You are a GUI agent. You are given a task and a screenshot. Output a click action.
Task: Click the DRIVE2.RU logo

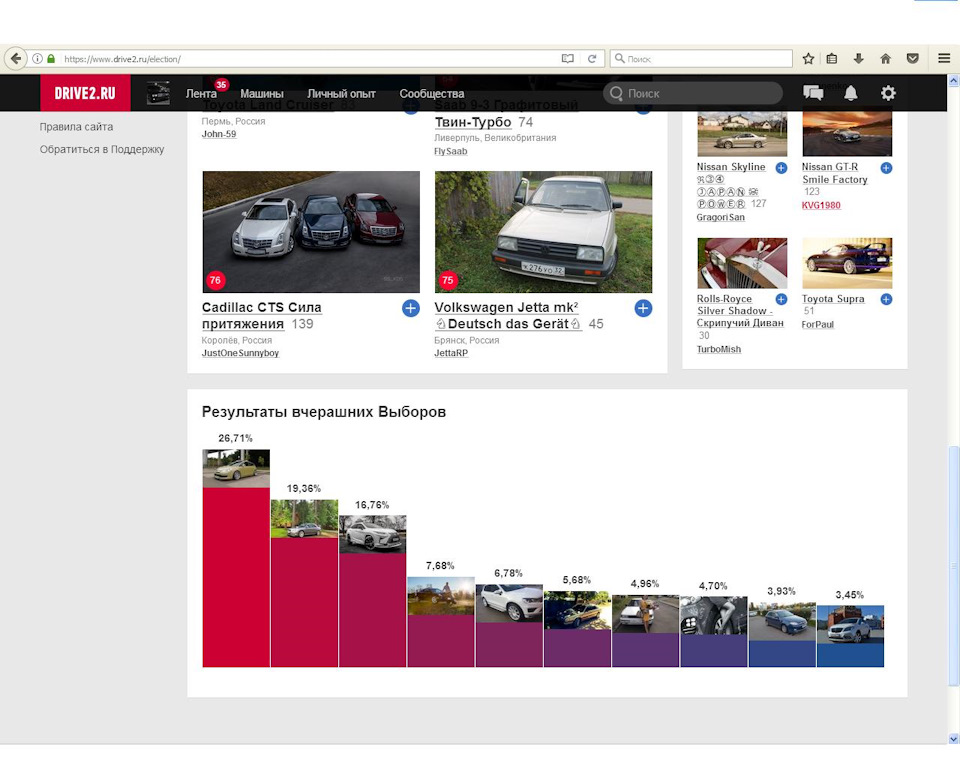85,93
